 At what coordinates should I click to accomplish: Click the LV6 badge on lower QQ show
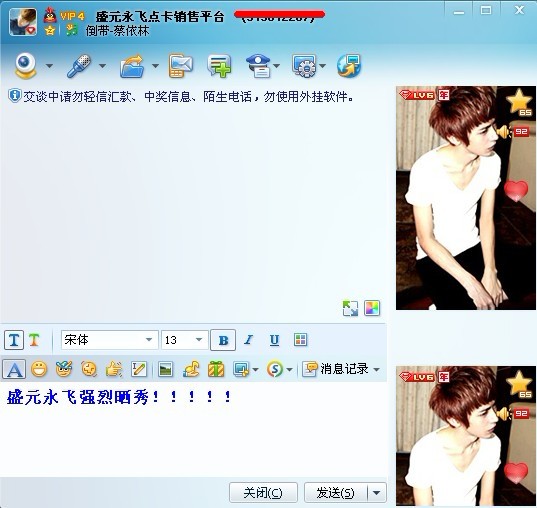pos(417,377)
